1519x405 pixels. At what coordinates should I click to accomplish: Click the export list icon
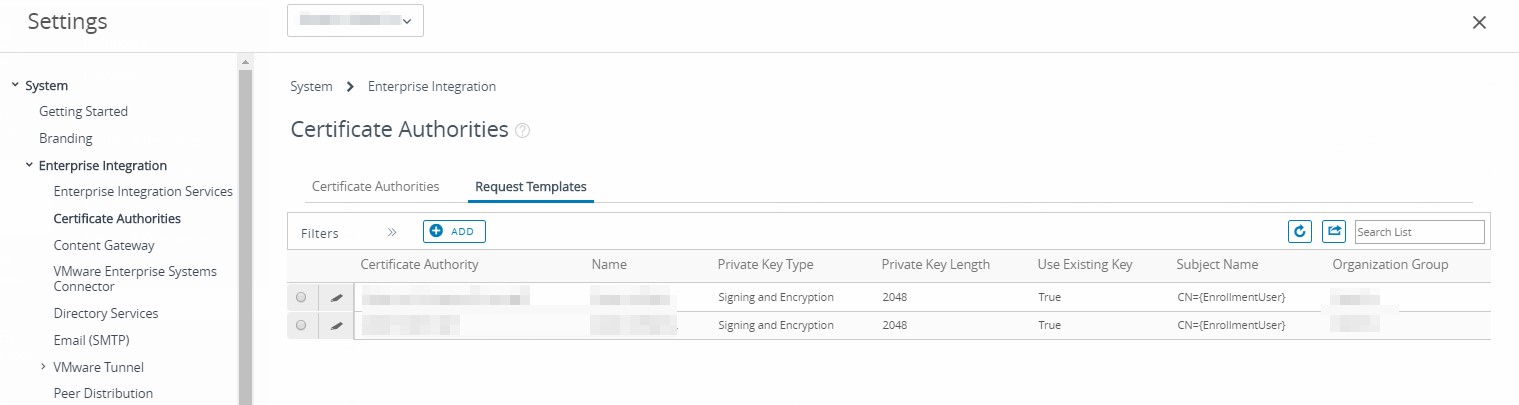click(1334, 232)
